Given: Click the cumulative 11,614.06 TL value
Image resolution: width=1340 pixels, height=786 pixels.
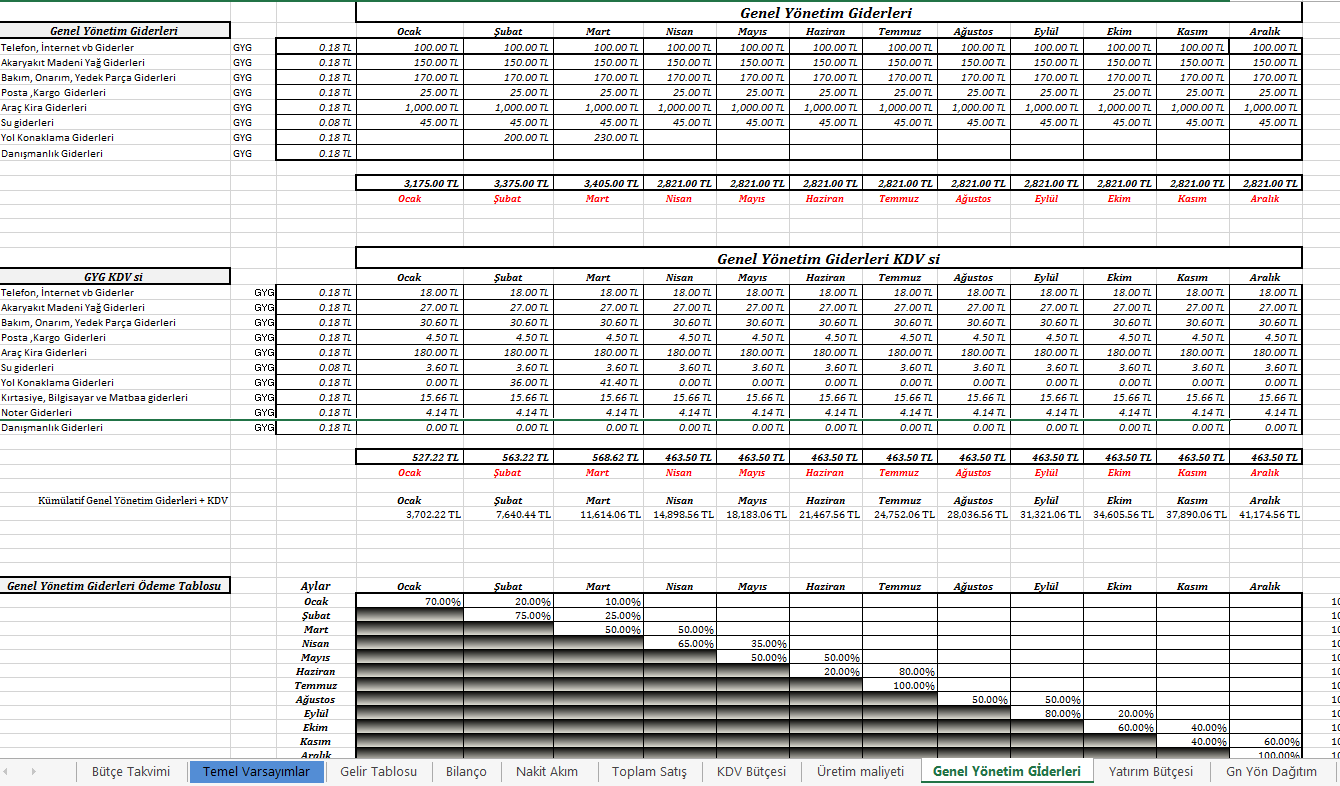Looking at the screenshot, I should tap(598, 514).
